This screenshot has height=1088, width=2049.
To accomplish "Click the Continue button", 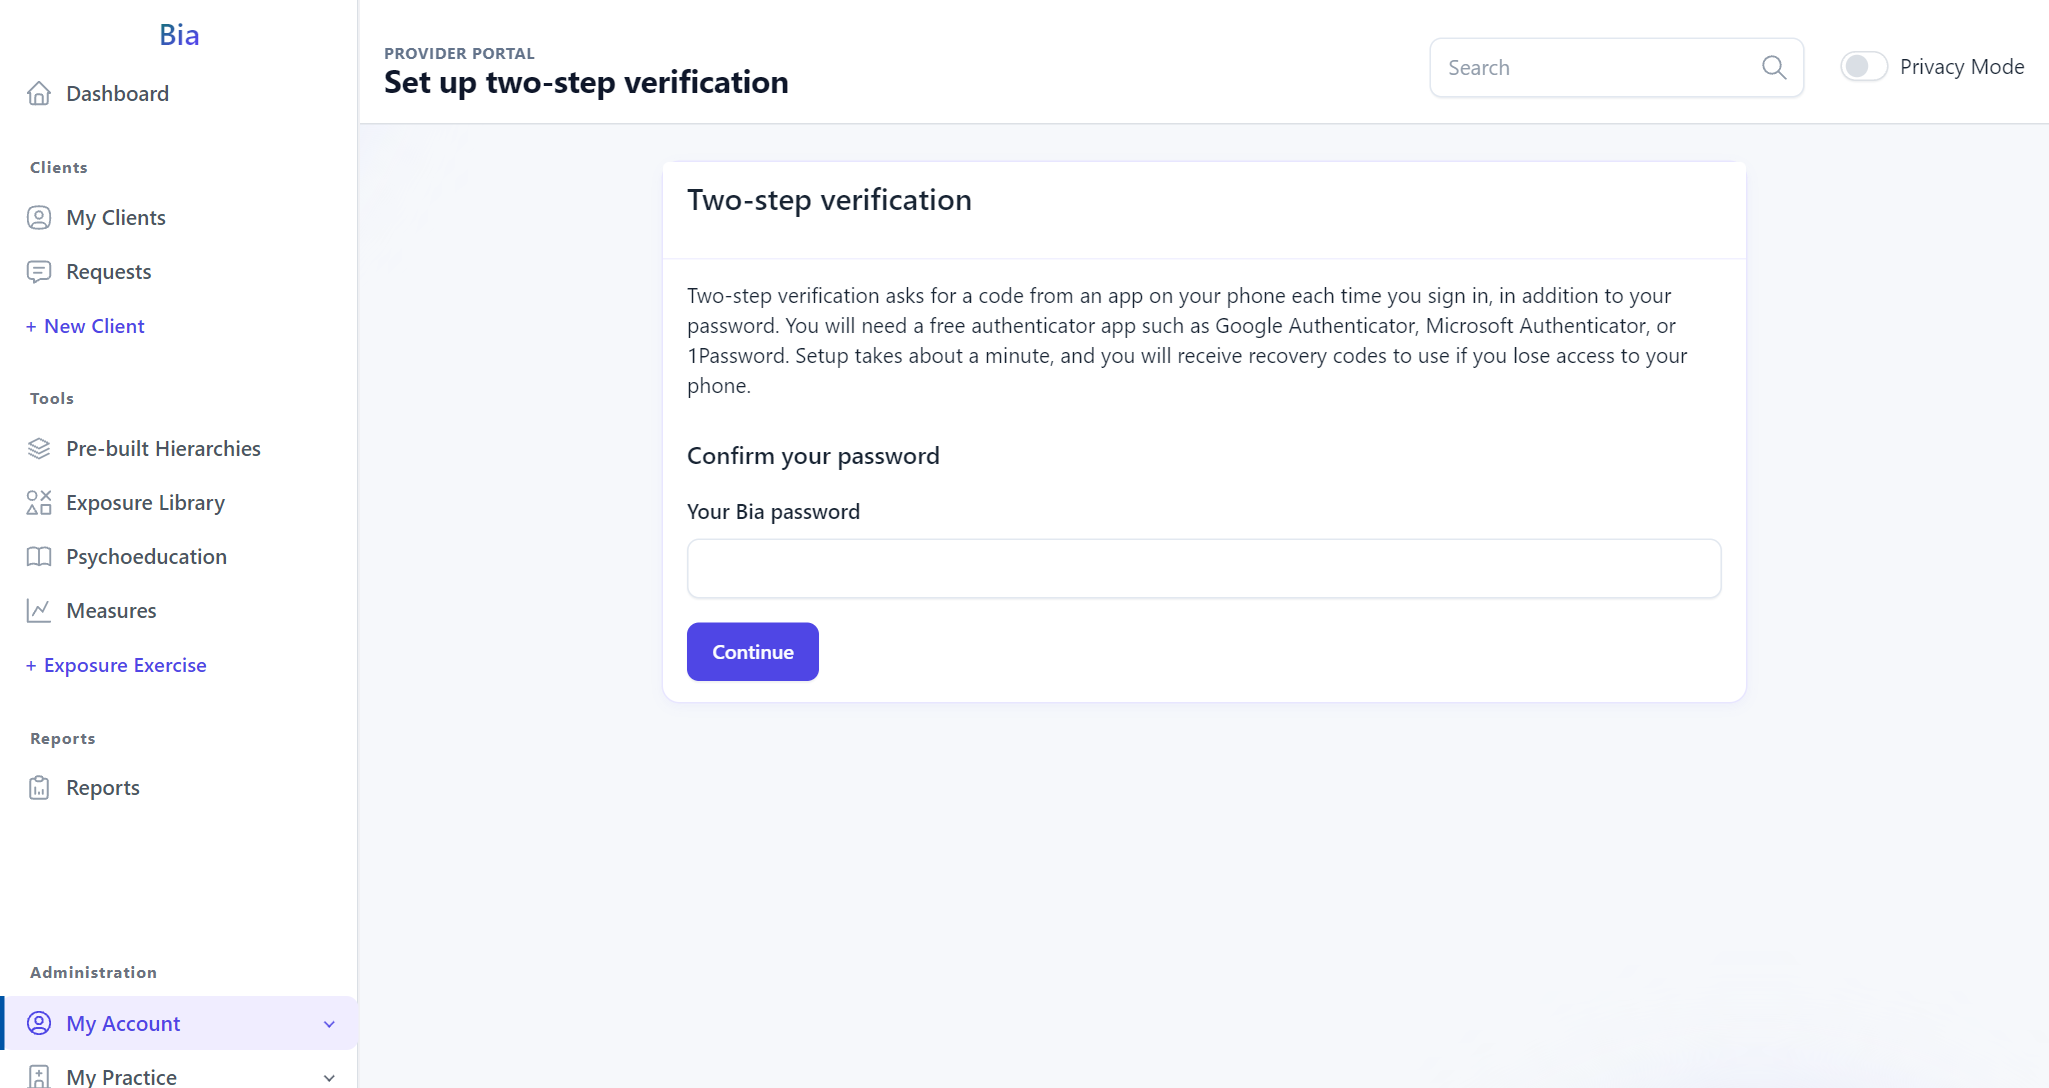I will (752, 652).
